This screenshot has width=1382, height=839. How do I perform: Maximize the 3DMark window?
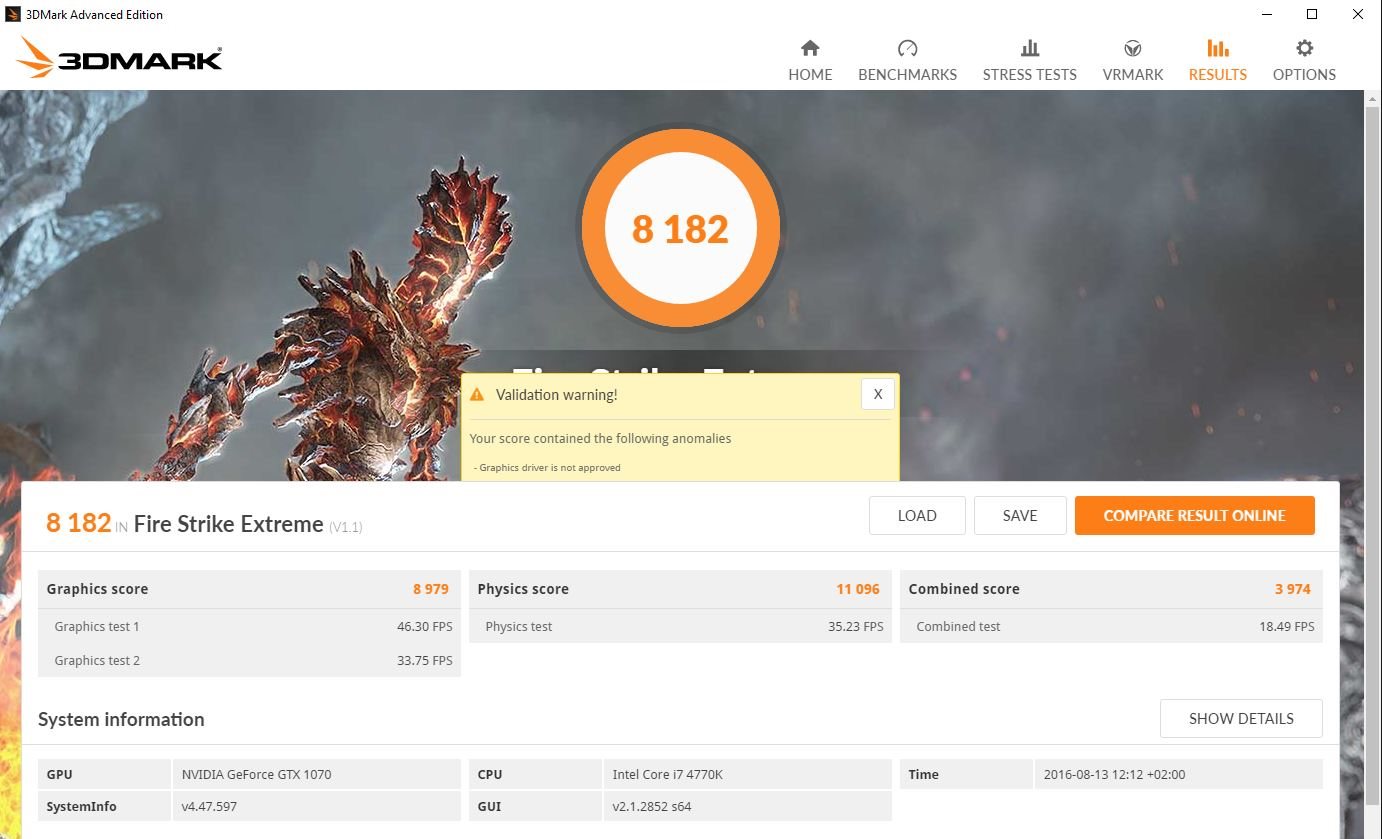click(1312, 14)
